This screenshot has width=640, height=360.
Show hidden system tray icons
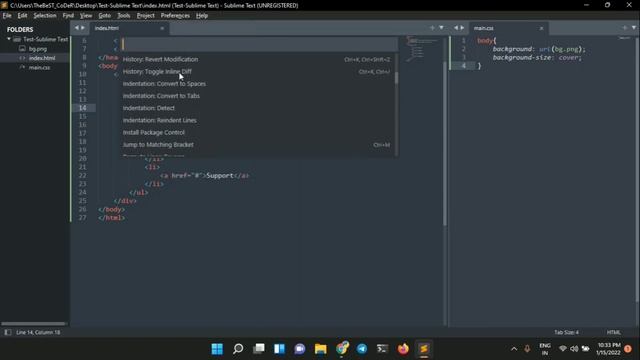[514, 349]
